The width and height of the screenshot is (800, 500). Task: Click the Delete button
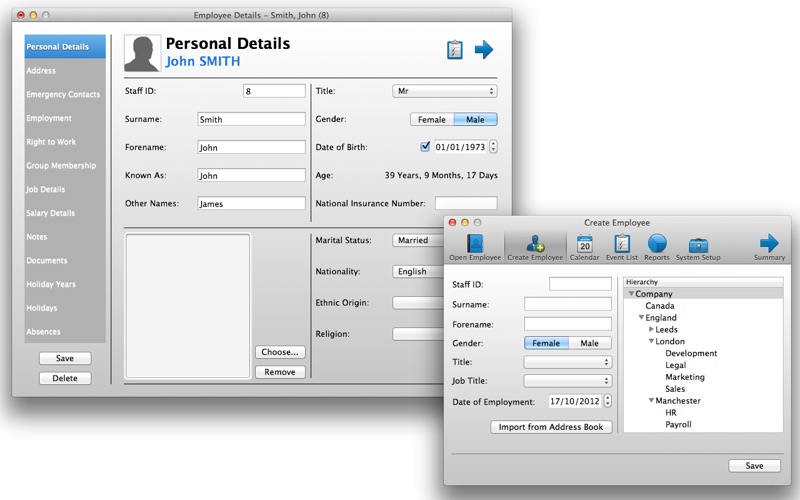pos(65,378)
